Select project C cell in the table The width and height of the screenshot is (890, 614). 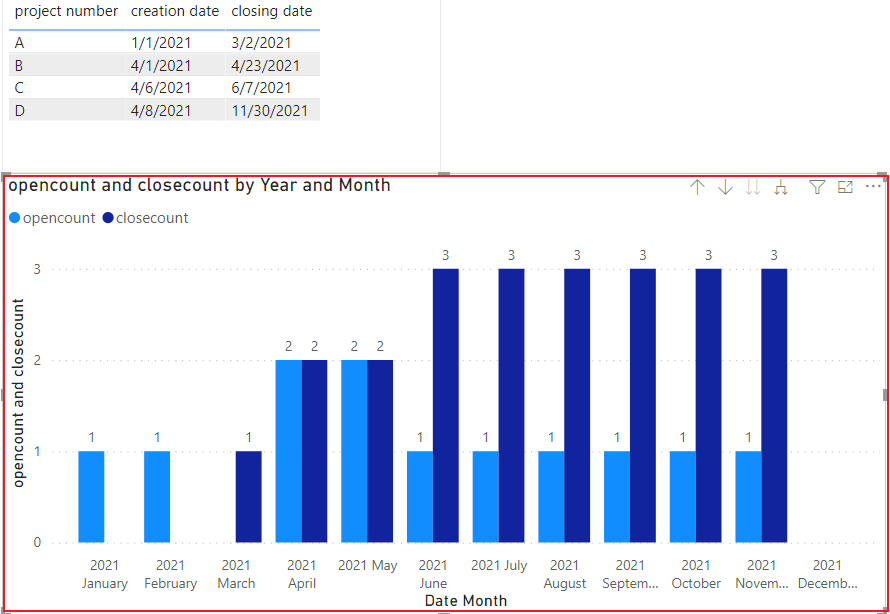pos(67,88)
